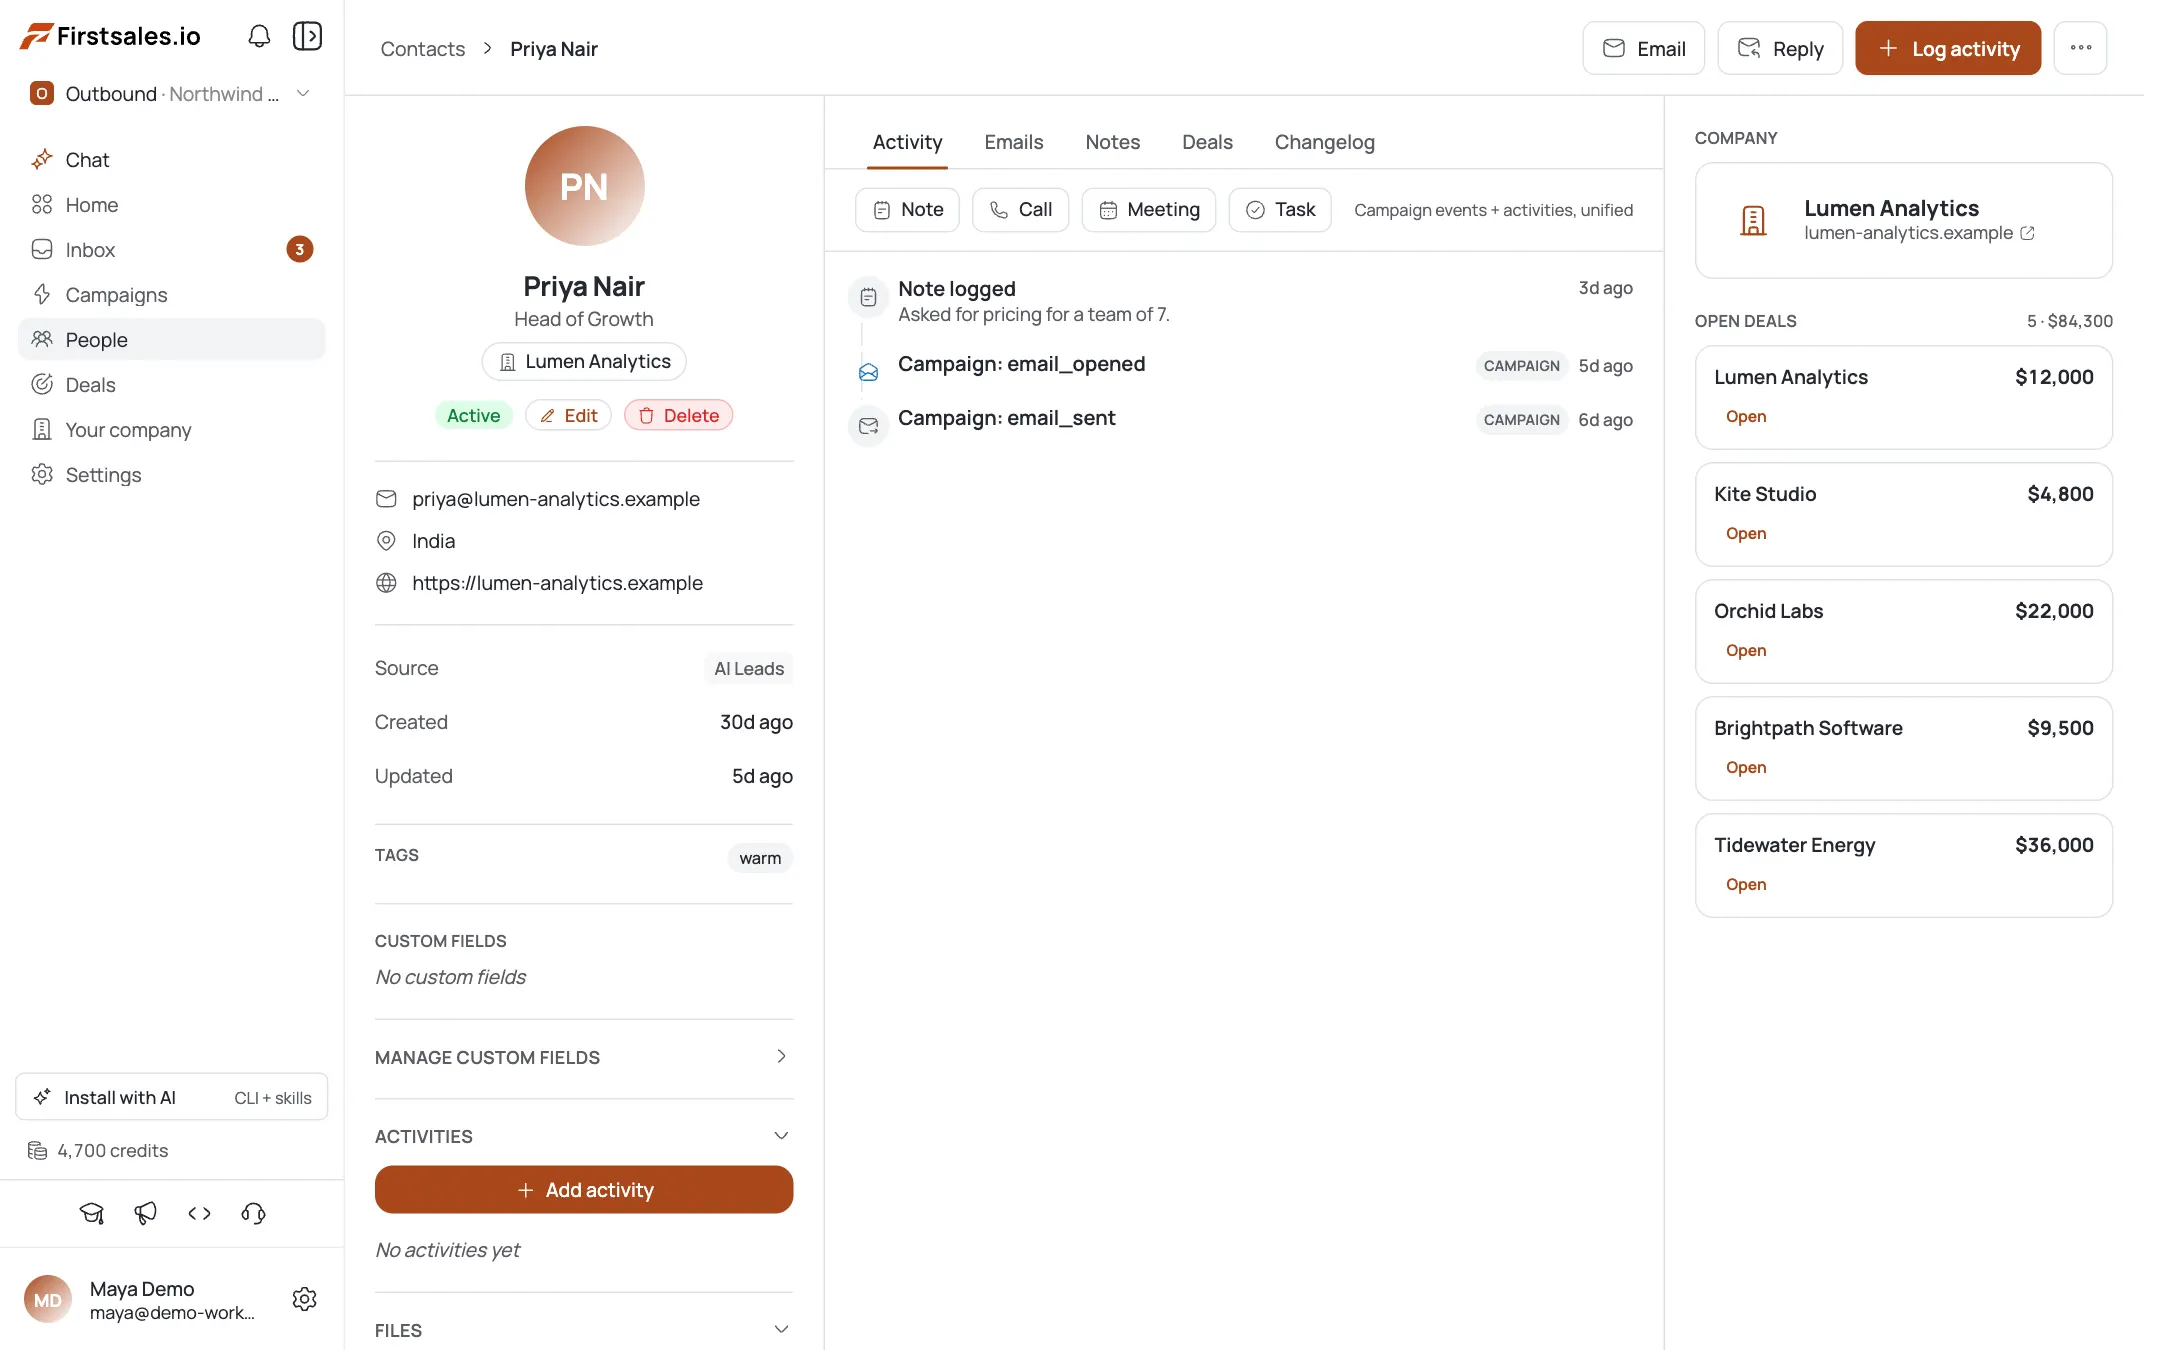Add a Note from activity toolbar
The width and height of the screenshot is (2160, 1350).
click(x=907, y=210)
